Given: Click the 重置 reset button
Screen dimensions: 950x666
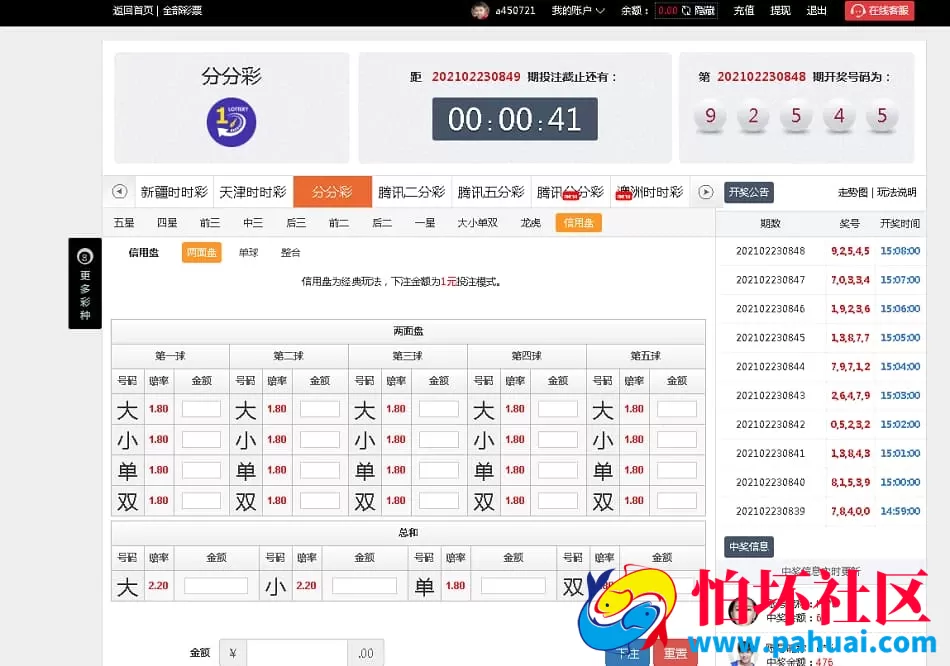Looking at the screenshot, I should 675,651.
